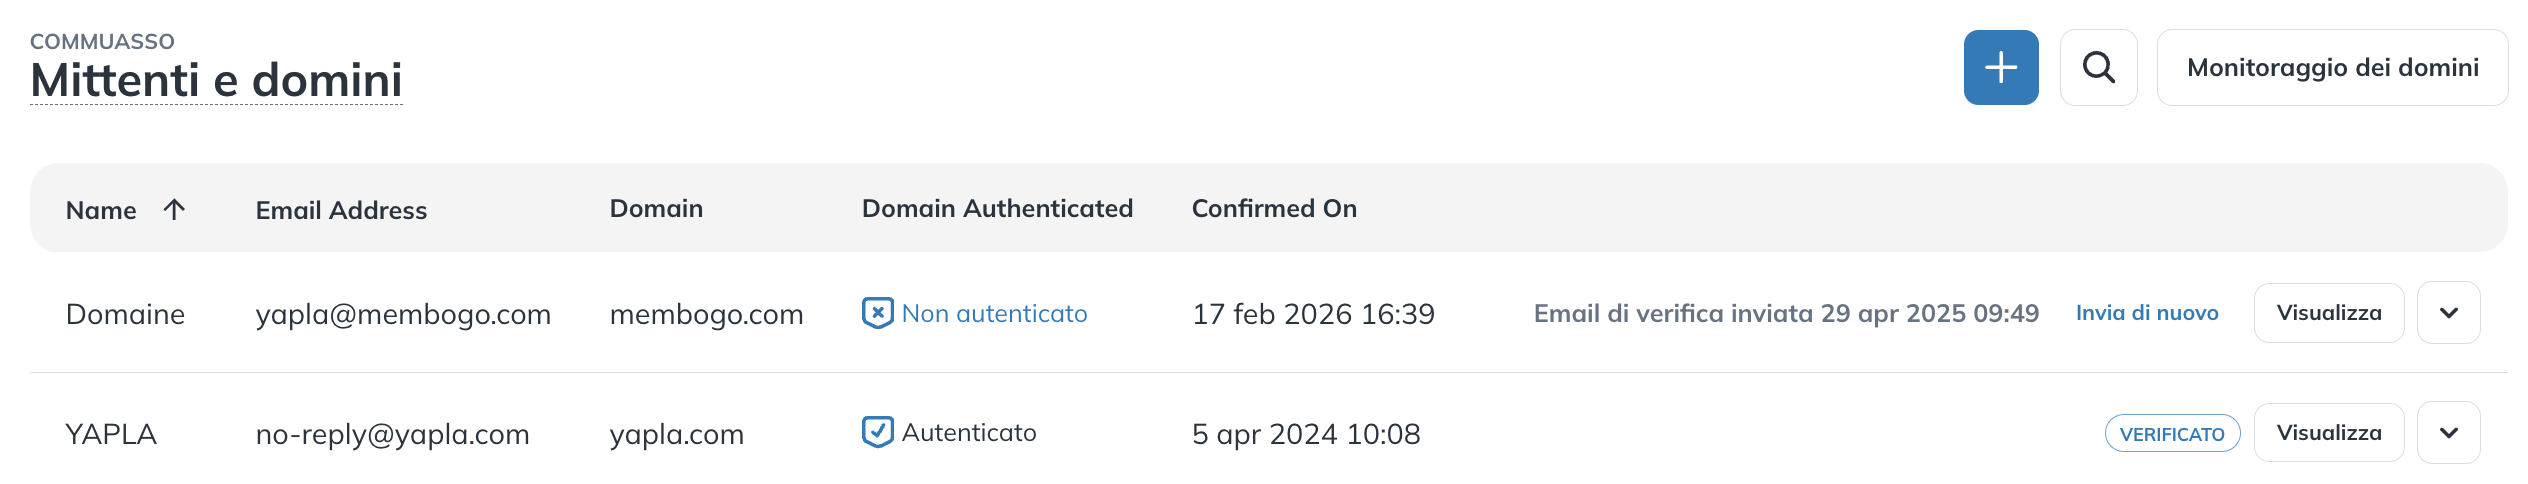The height and width of the screenshot is (484, 2528).
Task: Expand dropdown arrow for Domaine row
Action: (x=2448, y=313)
